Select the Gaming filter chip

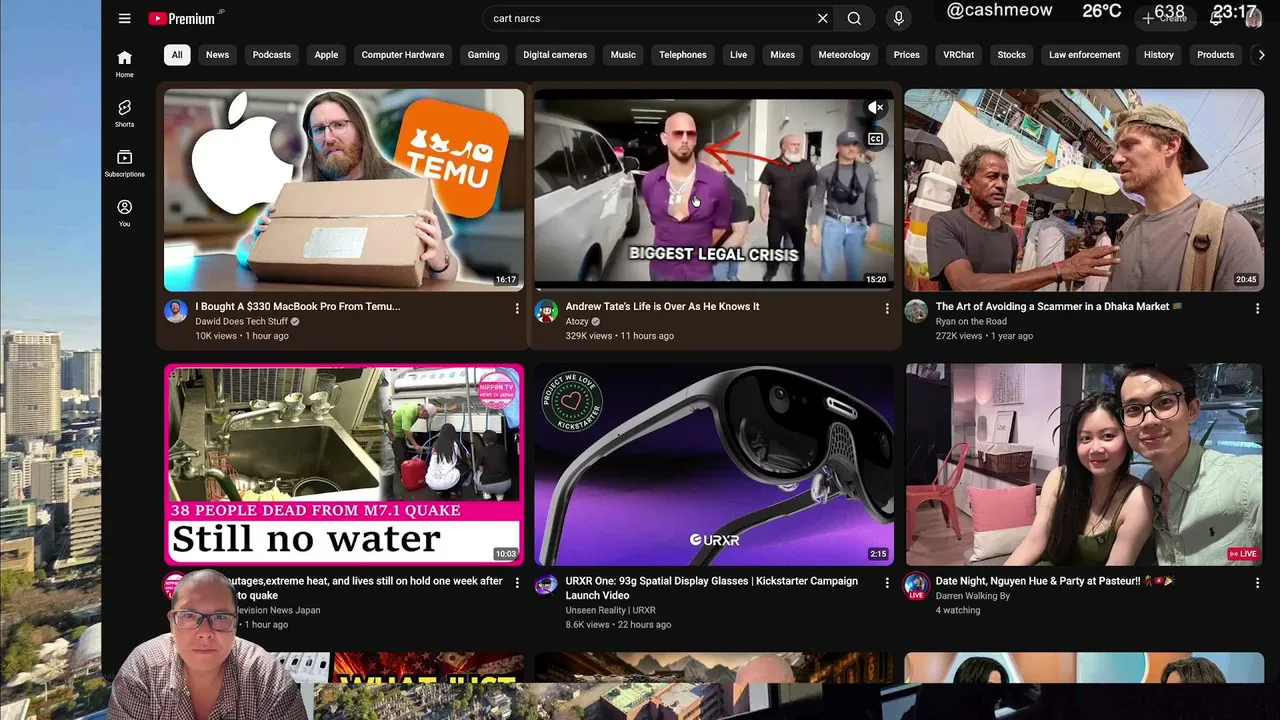[484, 55]
